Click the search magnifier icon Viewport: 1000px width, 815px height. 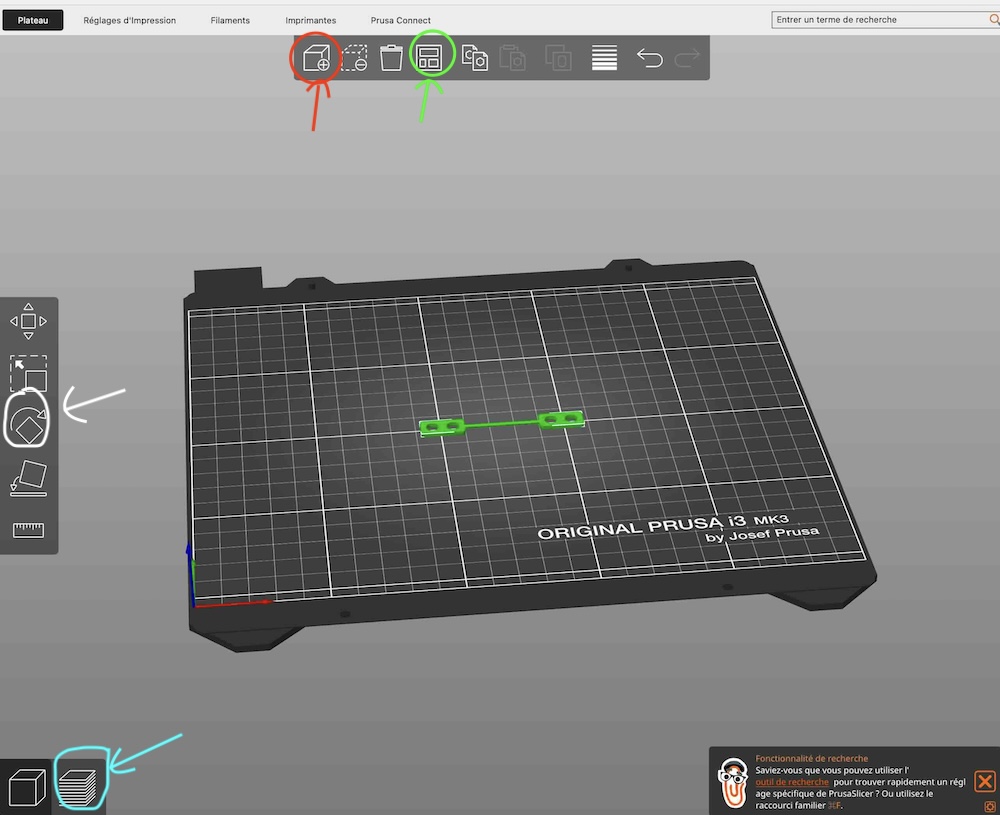(x=994, y=20)
